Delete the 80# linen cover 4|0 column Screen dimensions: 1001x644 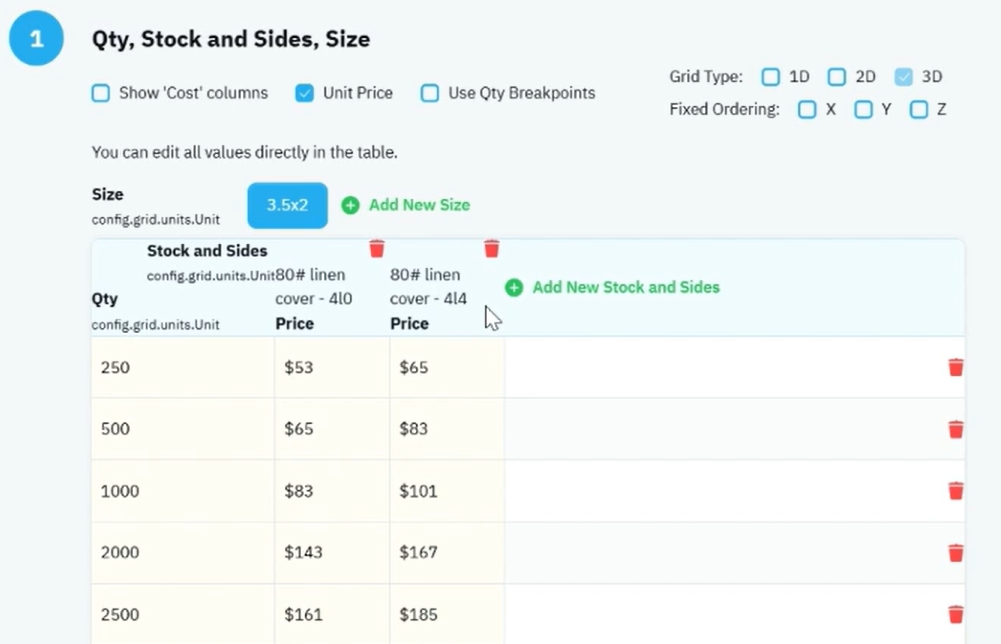point(377,248)
